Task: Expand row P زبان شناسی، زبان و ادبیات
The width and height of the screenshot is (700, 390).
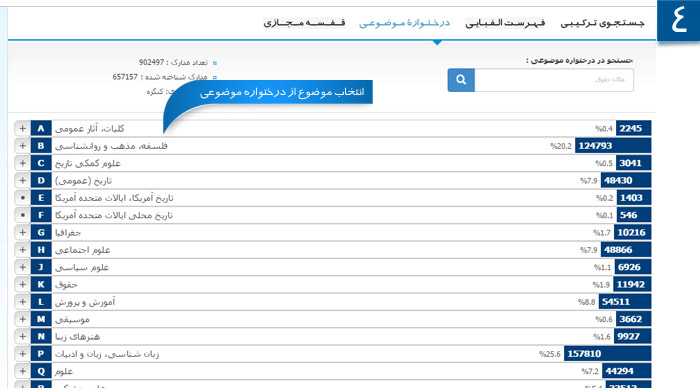Action: 22,354
